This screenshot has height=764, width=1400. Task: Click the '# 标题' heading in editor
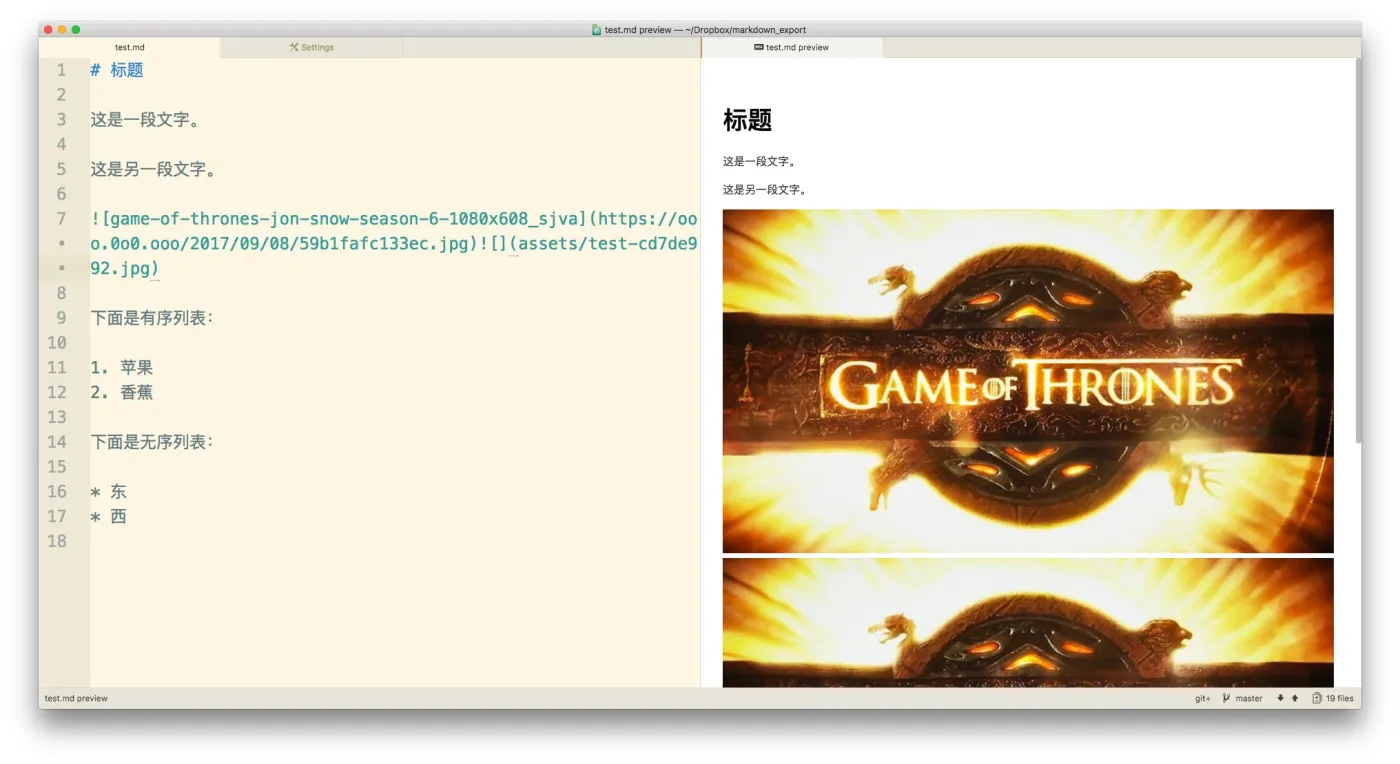[x=117, y=70]
